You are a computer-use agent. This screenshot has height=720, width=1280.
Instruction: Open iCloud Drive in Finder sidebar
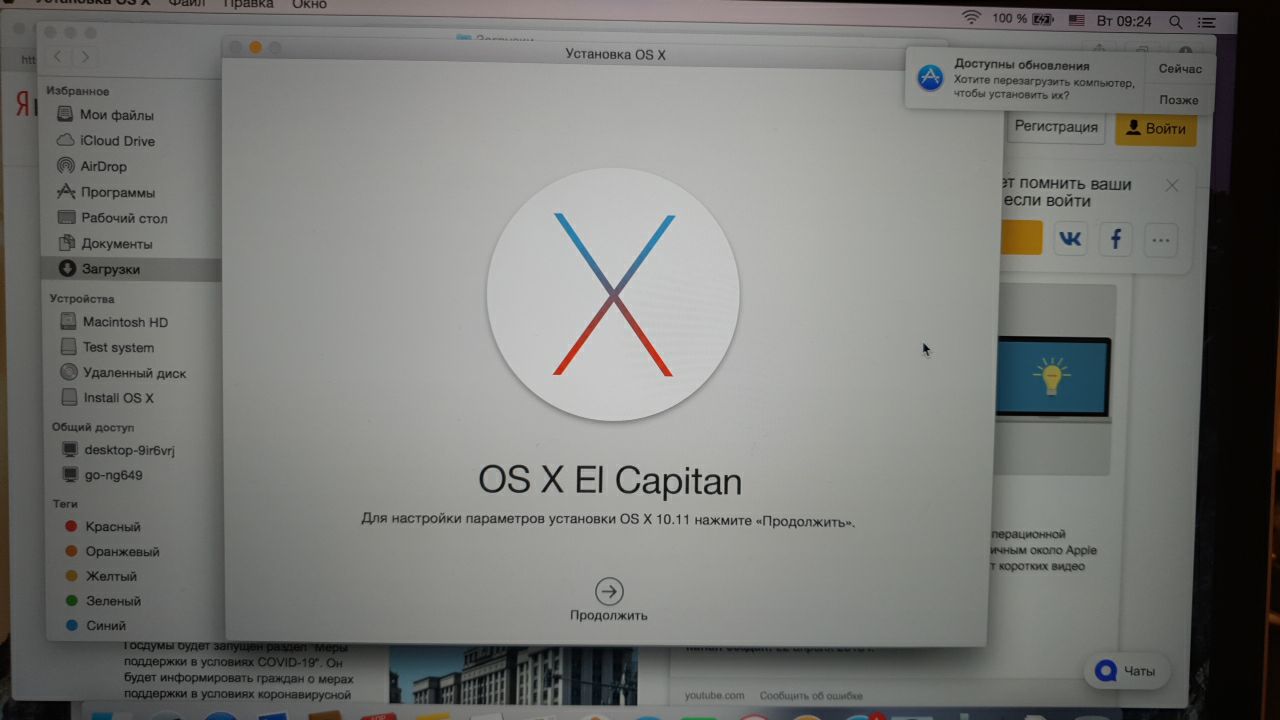click(x=106, y=141)
